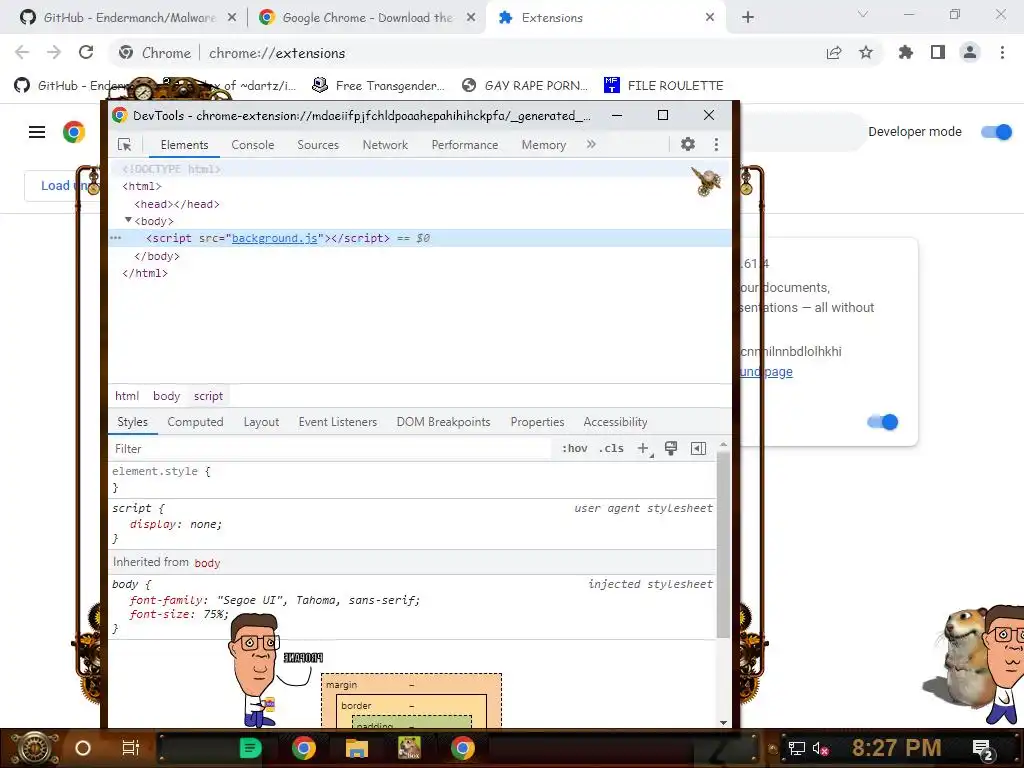
Task: Open the Event Listeners pane
Action: point(338,422)
